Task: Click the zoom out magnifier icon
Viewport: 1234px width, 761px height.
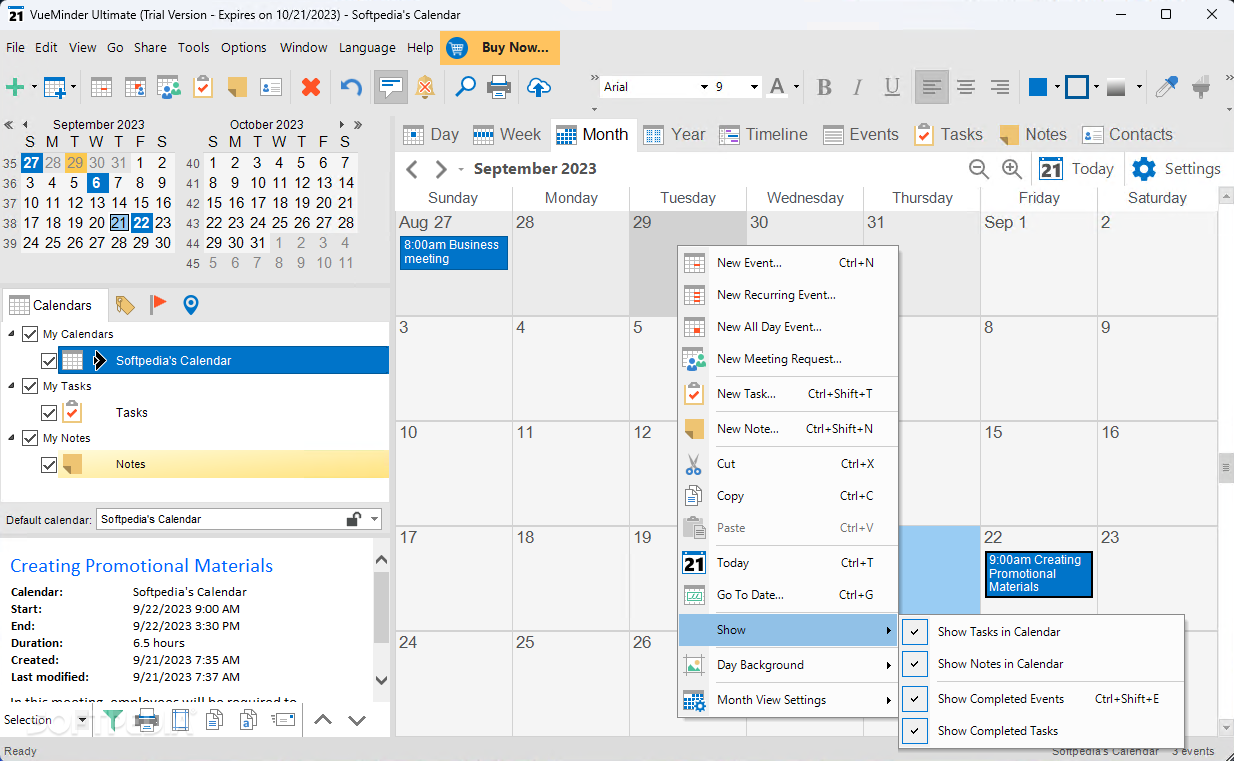Action: (979, 169)
